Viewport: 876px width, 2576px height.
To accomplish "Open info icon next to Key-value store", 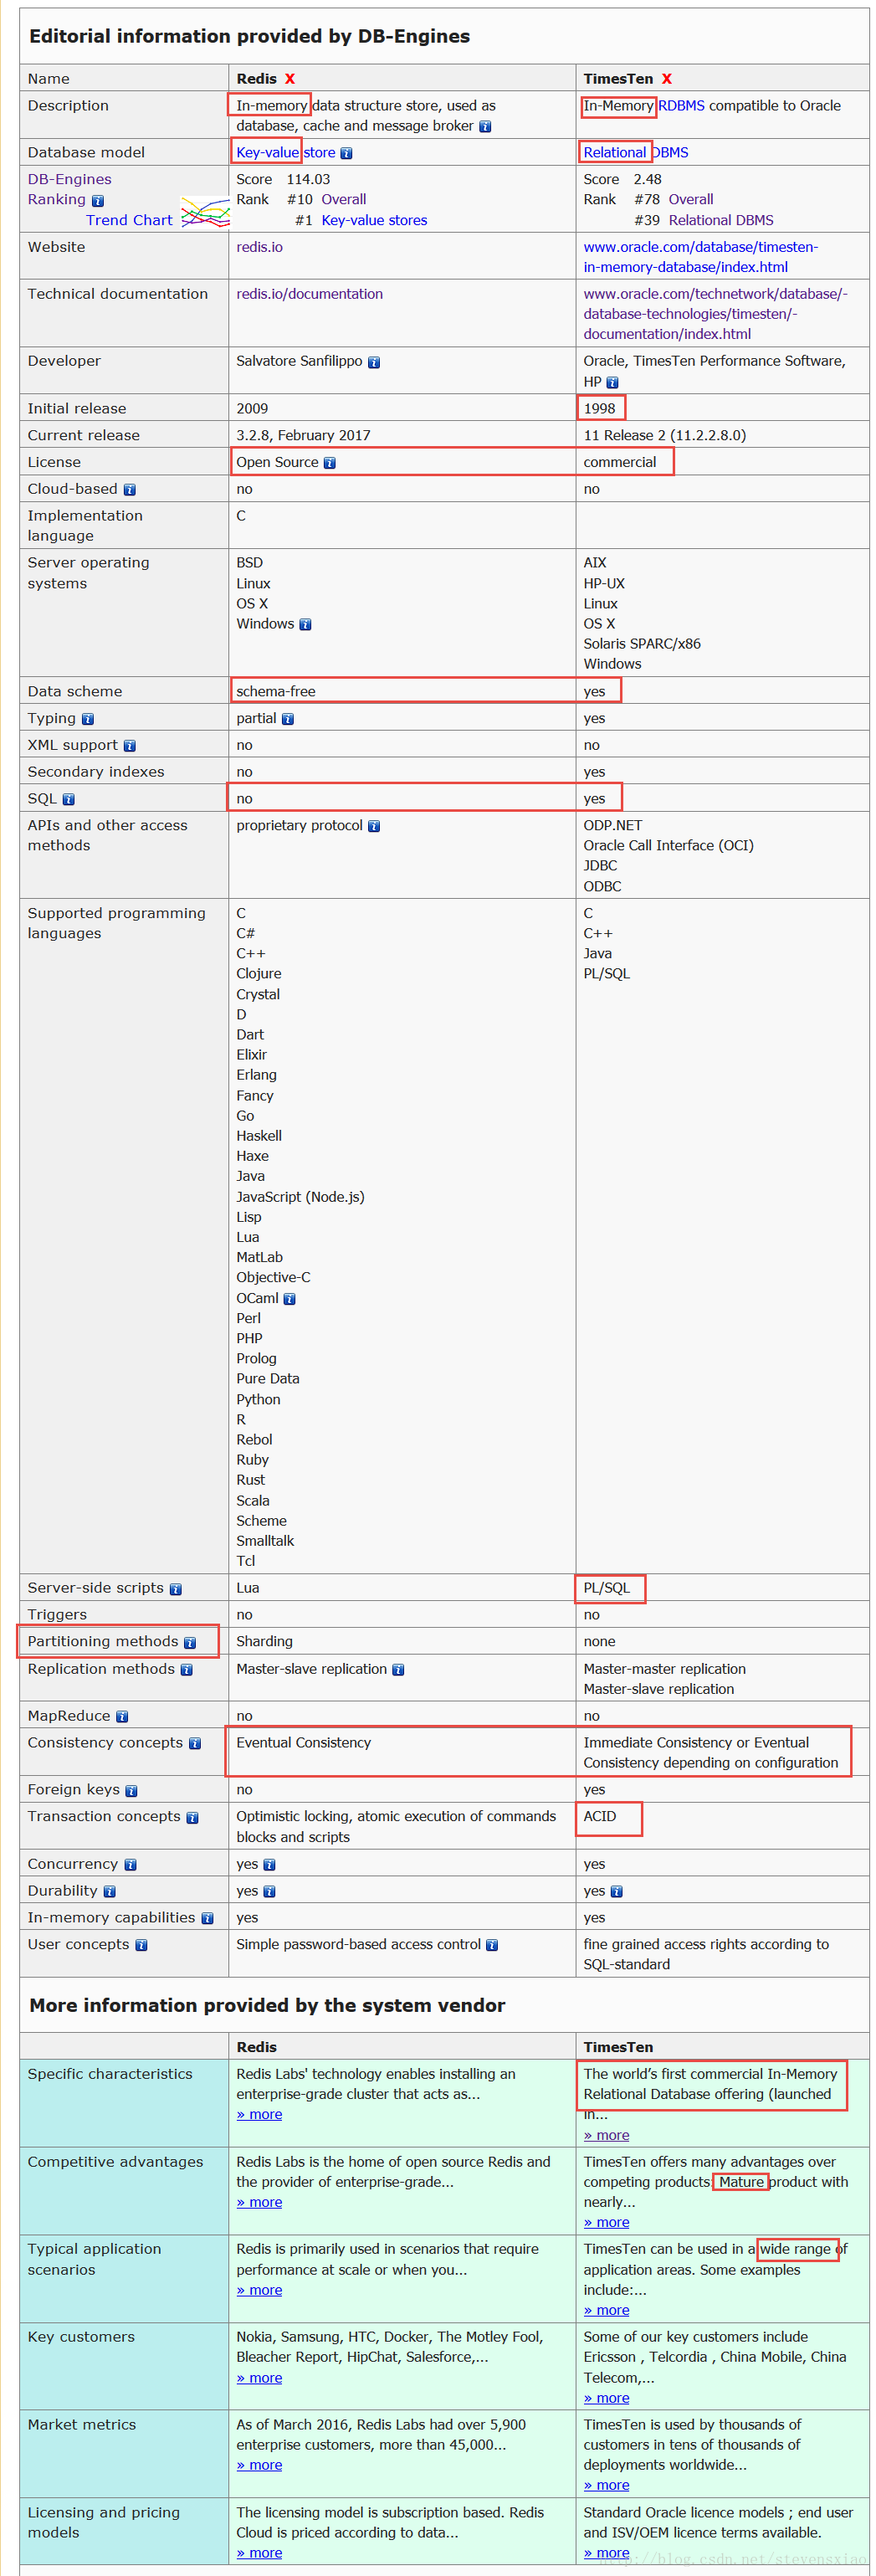I will pos(346,153).
